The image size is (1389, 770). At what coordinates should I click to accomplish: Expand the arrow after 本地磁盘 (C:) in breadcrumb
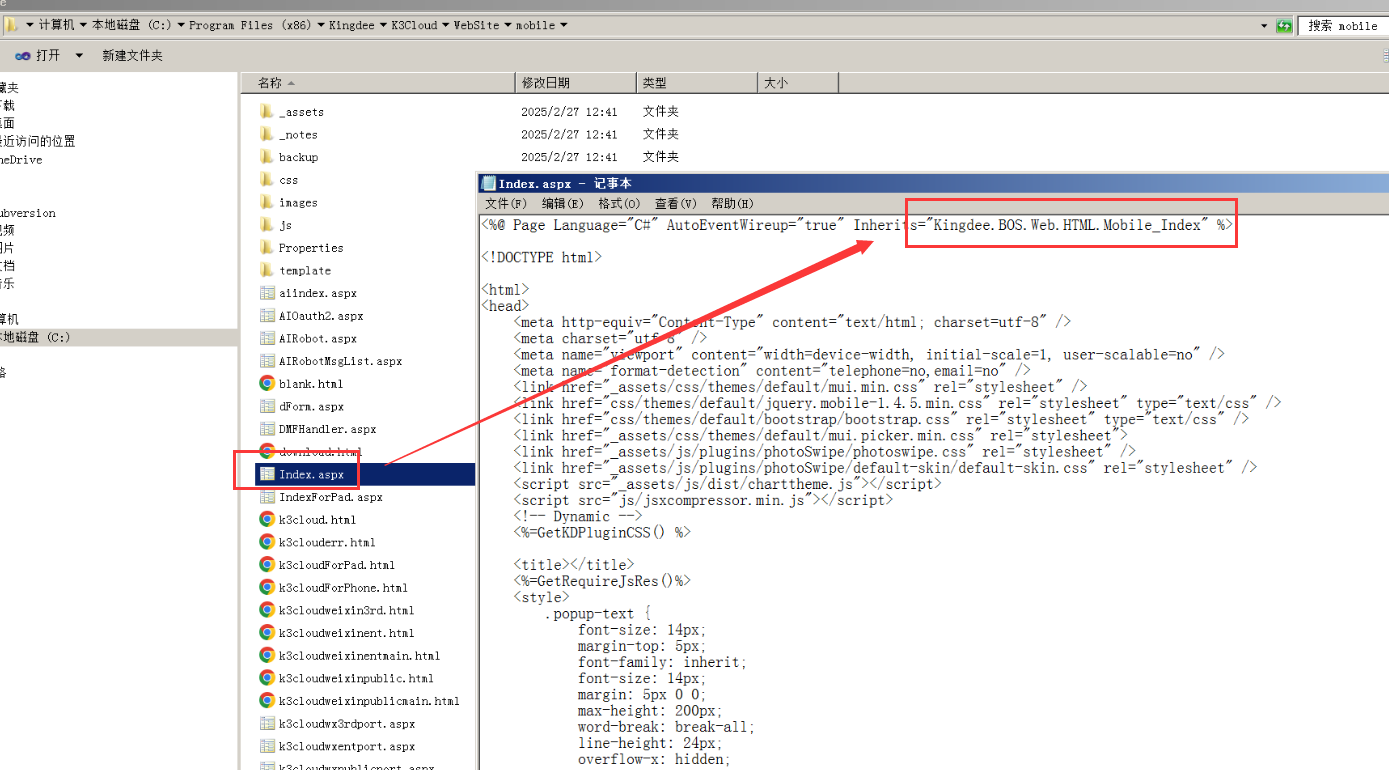coord(179,25)
